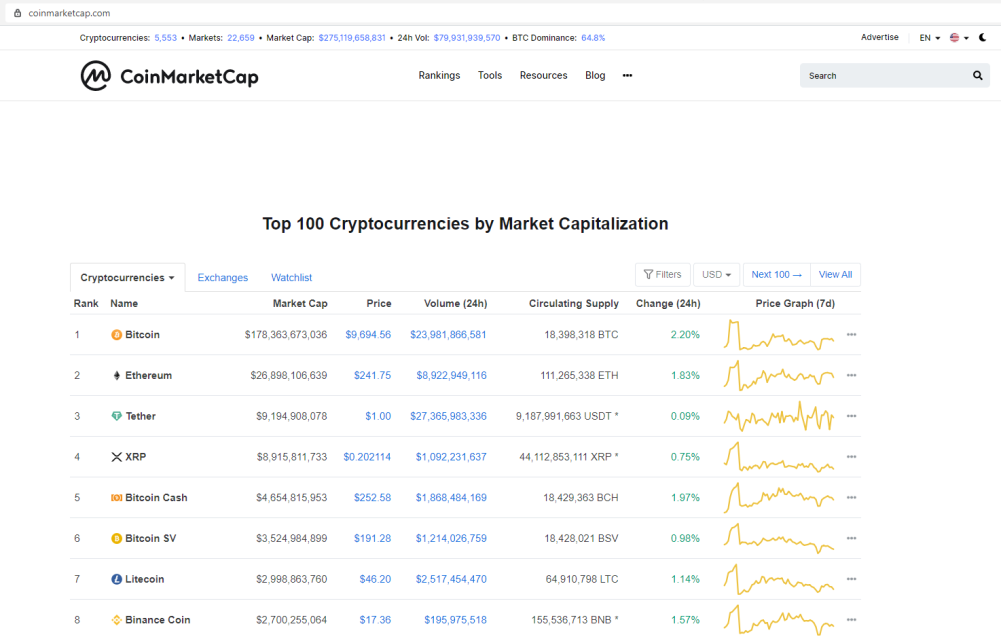
Task: Click the Search input field
Action: pos(886,75)
